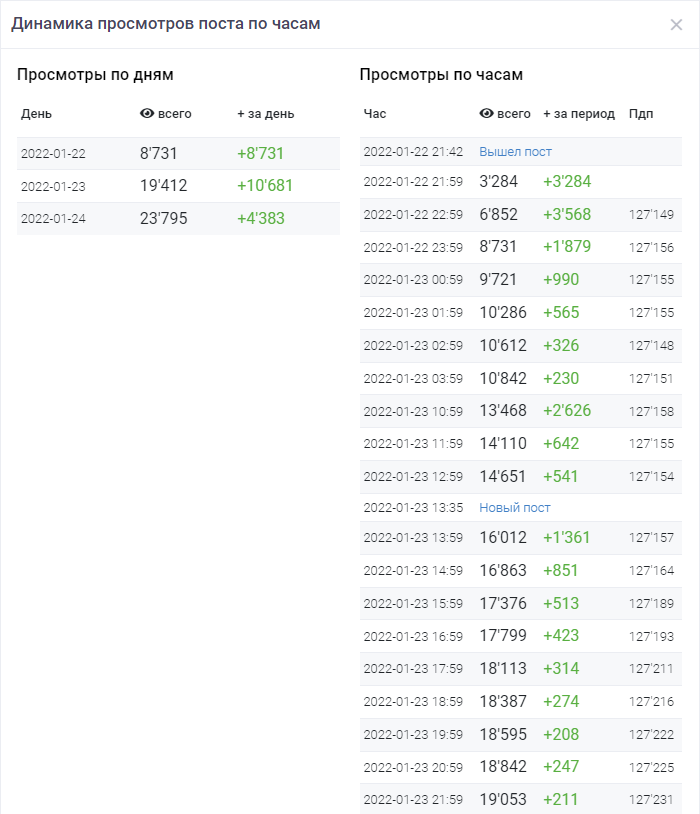The height and width of the screenshot is (814, 700).
Task: Click the 'Час' column header
Action: coord(374,114)
